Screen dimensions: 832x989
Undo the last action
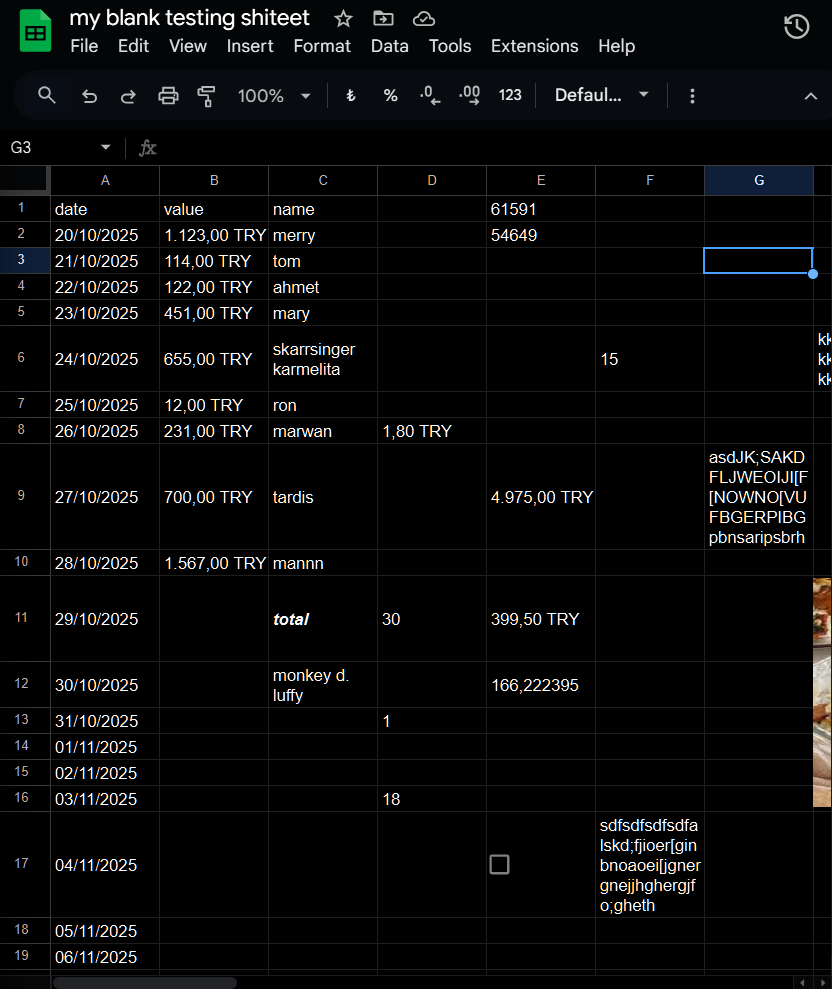89,96
